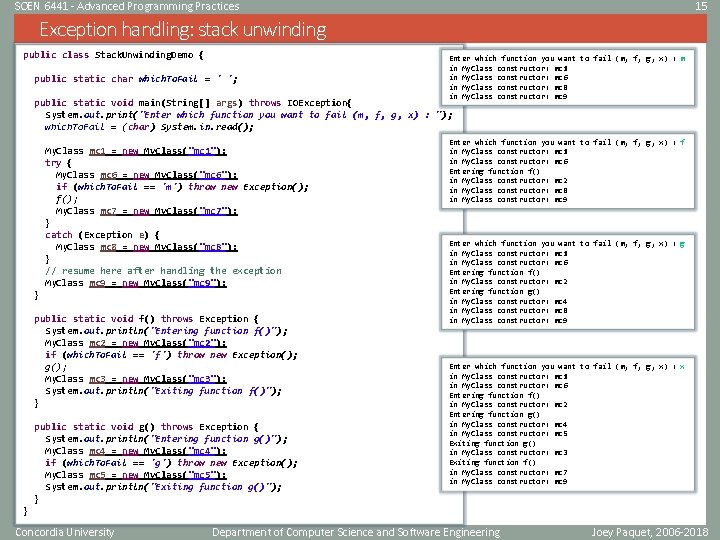Click the line creating MyClass mc2

(135, 343)
